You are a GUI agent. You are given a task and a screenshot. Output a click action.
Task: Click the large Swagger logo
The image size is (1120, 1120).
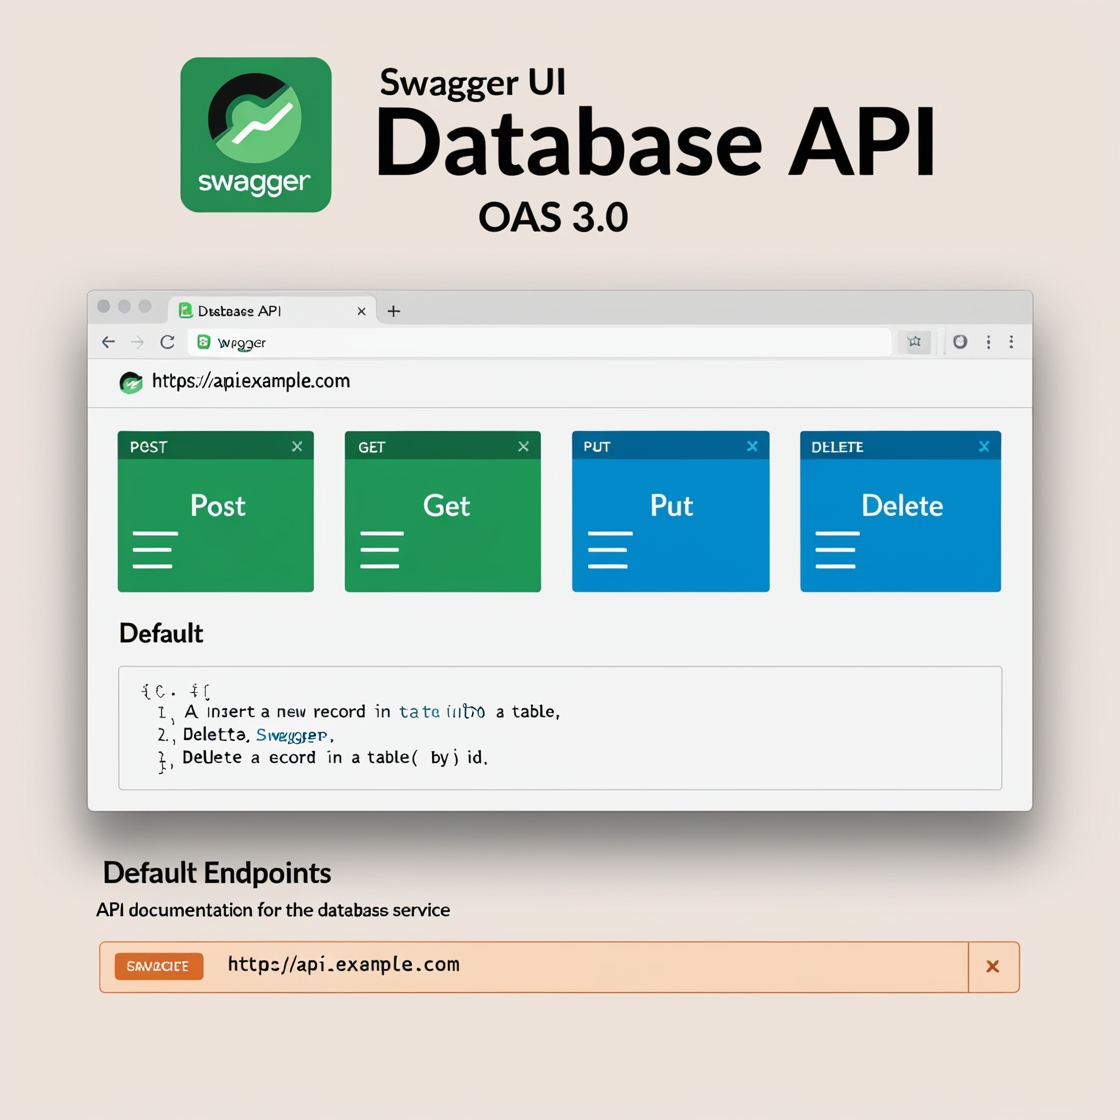(255, 135)
